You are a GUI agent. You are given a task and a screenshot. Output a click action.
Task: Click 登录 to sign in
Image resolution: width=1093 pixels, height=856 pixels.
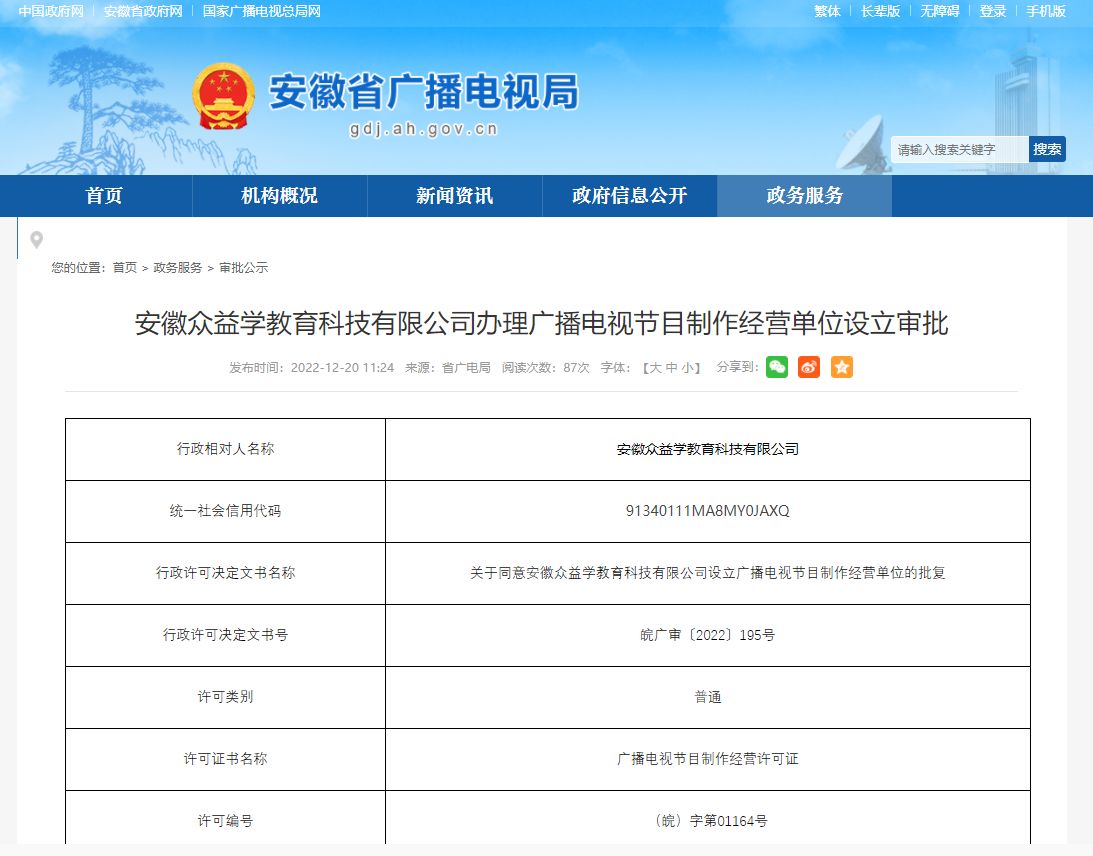[991, 12]
